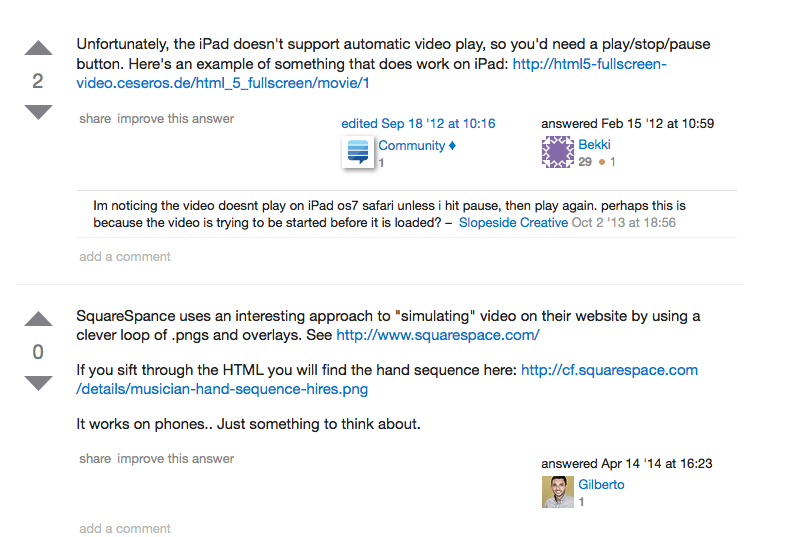The image size is (793, 537).
Task: Visit Slopeside Creative's profile
Action: (513, 223)
